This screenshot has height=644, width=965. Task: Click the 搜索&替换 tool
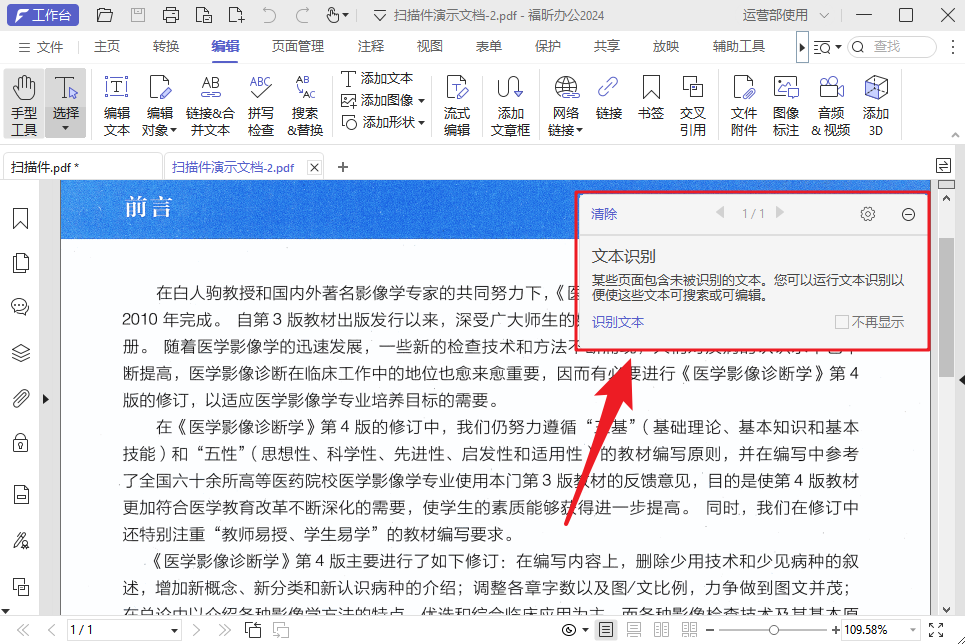(x=305, y=100)
